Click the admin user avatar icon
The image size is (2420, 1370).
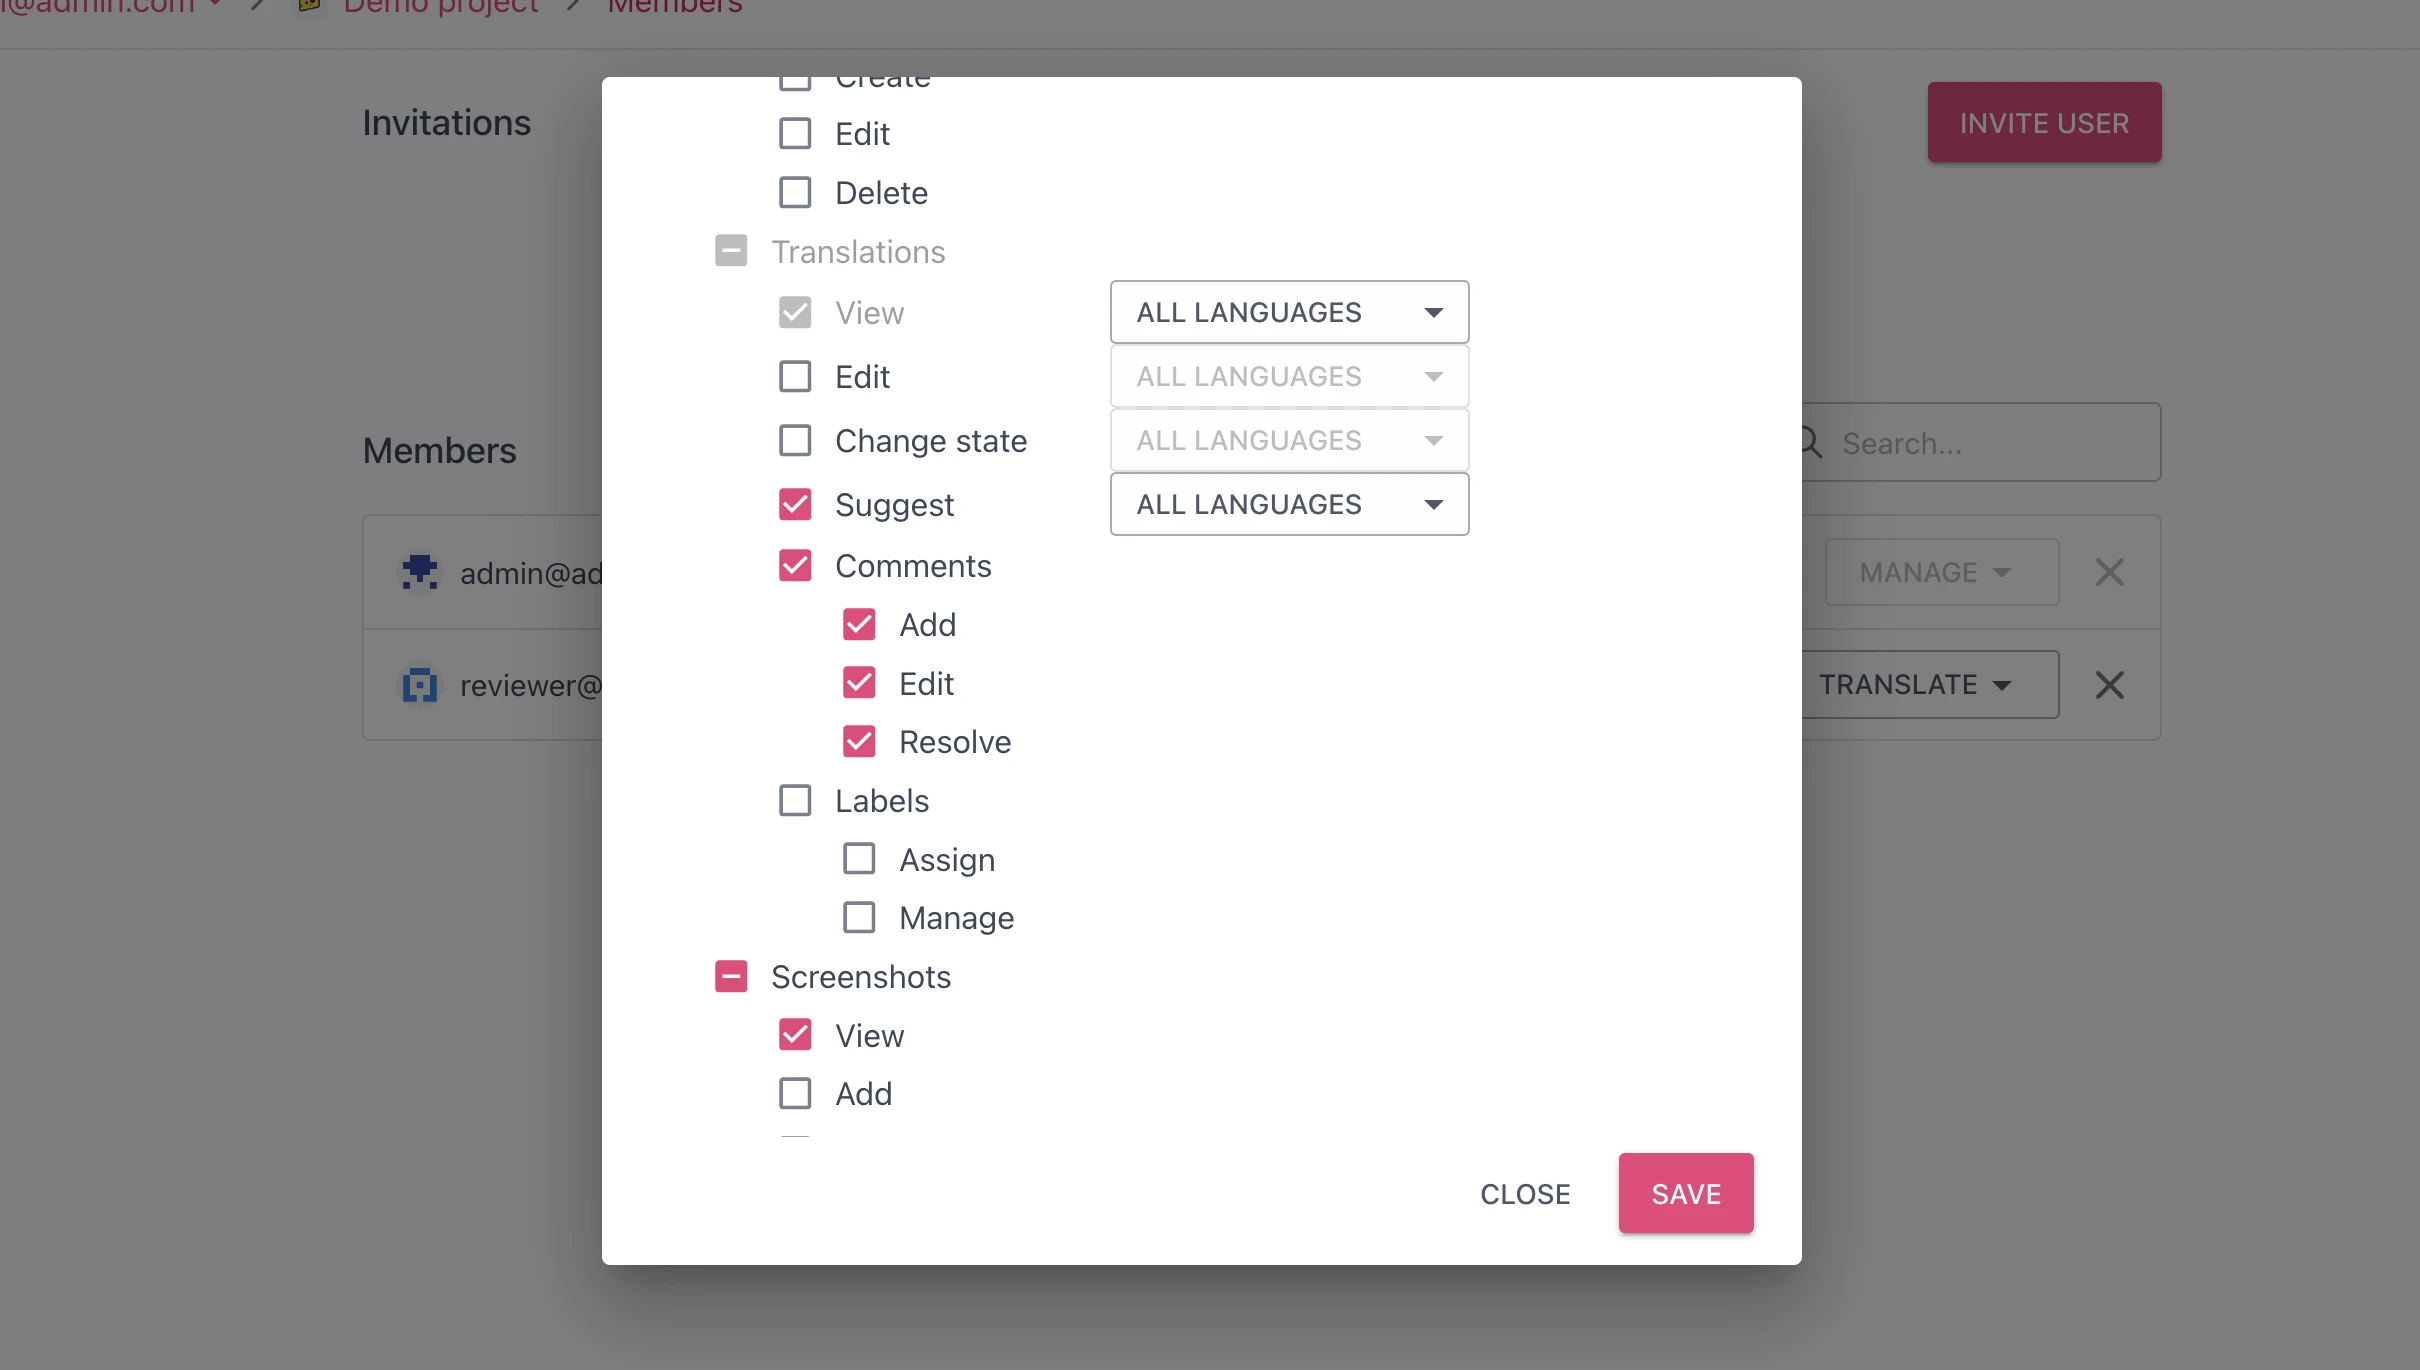click(419, 571)
